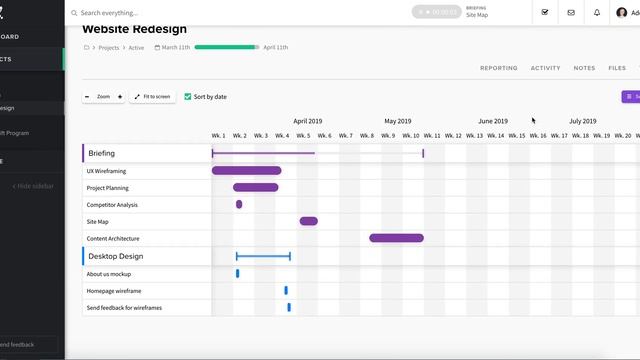Click the Send feedback for wireframes marker
The image size is (640, 360).
tap(289, 307)
